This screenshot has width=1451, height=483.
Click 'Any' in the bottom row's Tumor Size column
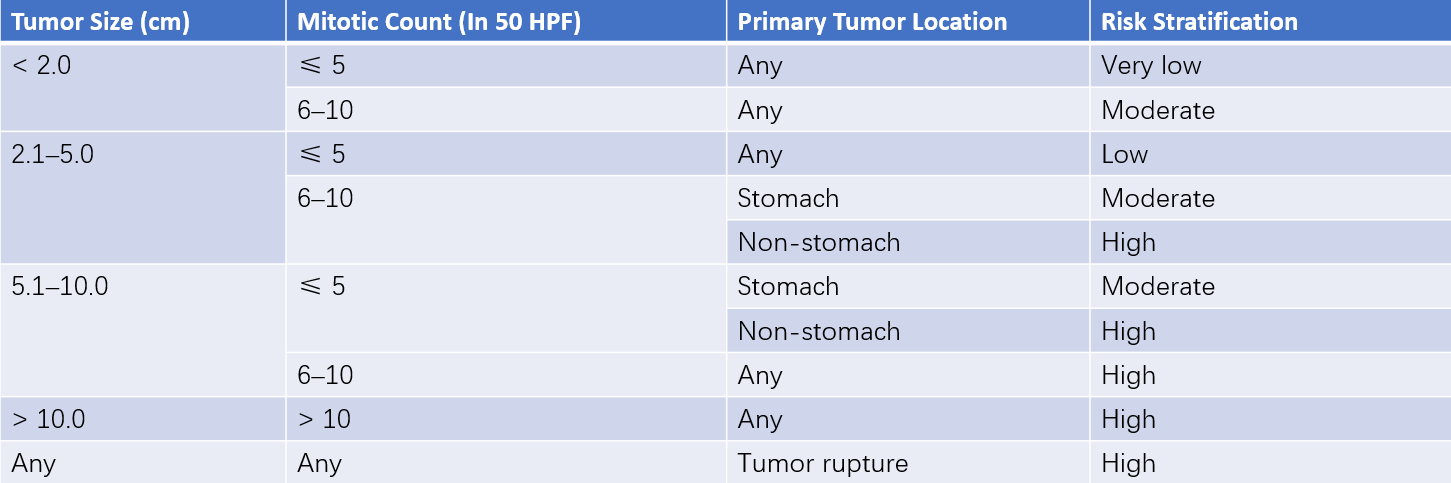click(x=143, y=463)
